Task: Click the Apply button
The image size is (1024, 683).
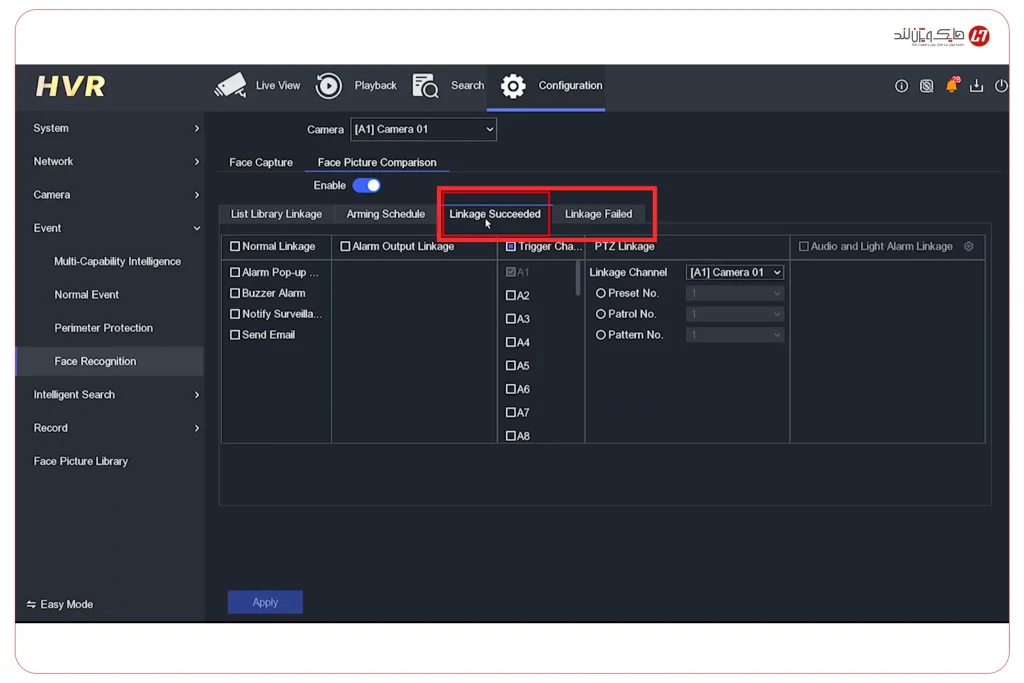Action: [x=265, y=602]
